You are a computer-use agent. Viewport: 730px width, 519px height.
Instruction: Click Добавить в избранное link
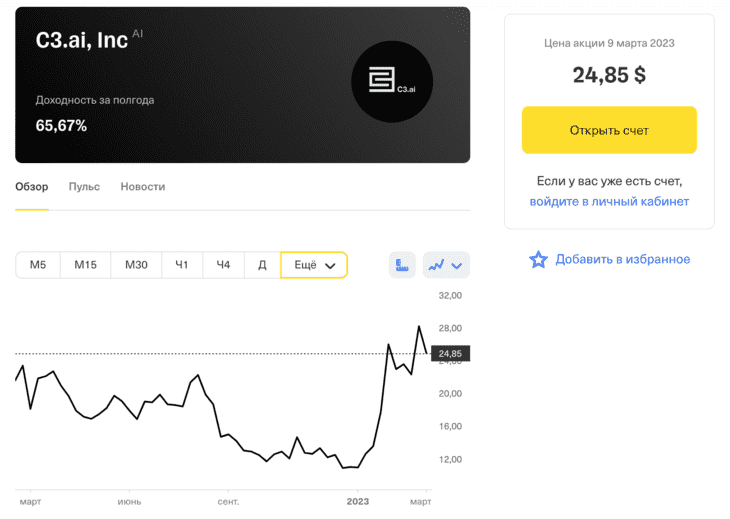pyautogui.click(x=622, y=259)
